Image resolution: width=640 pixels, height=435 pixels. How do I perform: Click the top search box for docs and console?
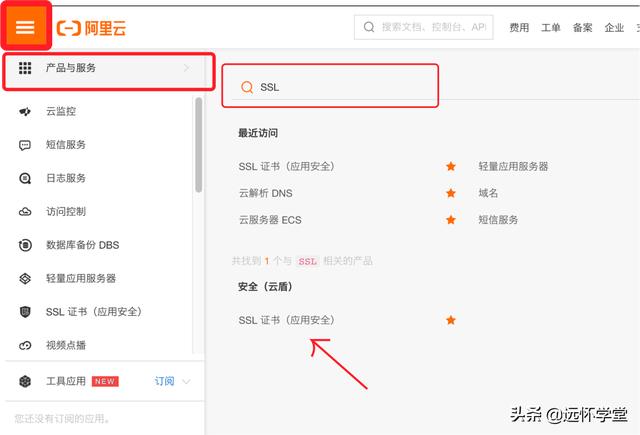coord(424,27)
